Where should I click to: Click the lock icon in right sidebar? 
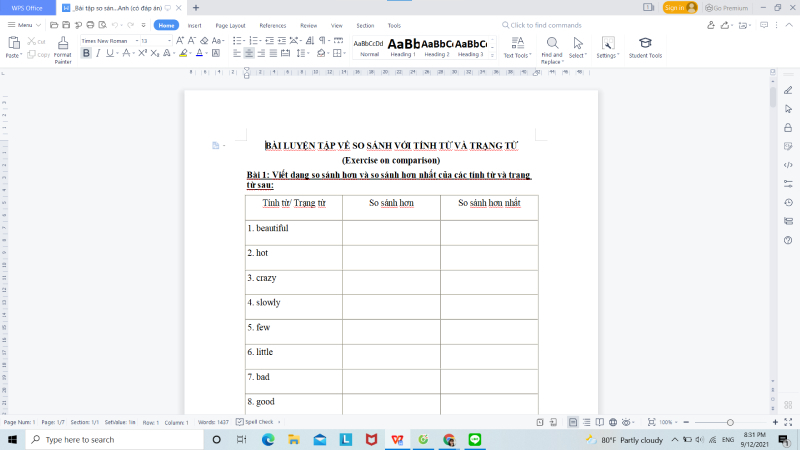tap(788, 128)
